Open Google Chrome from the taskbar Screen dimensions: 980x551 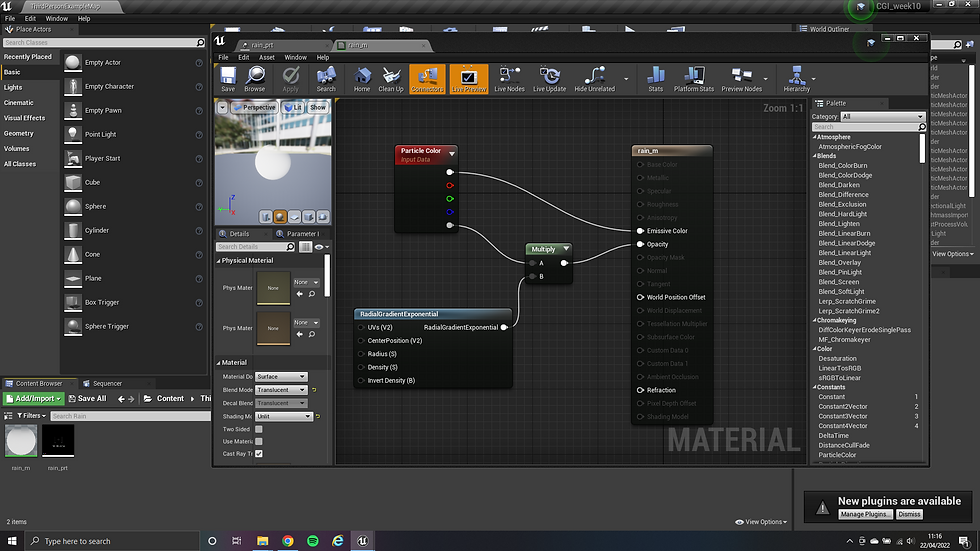288,541
